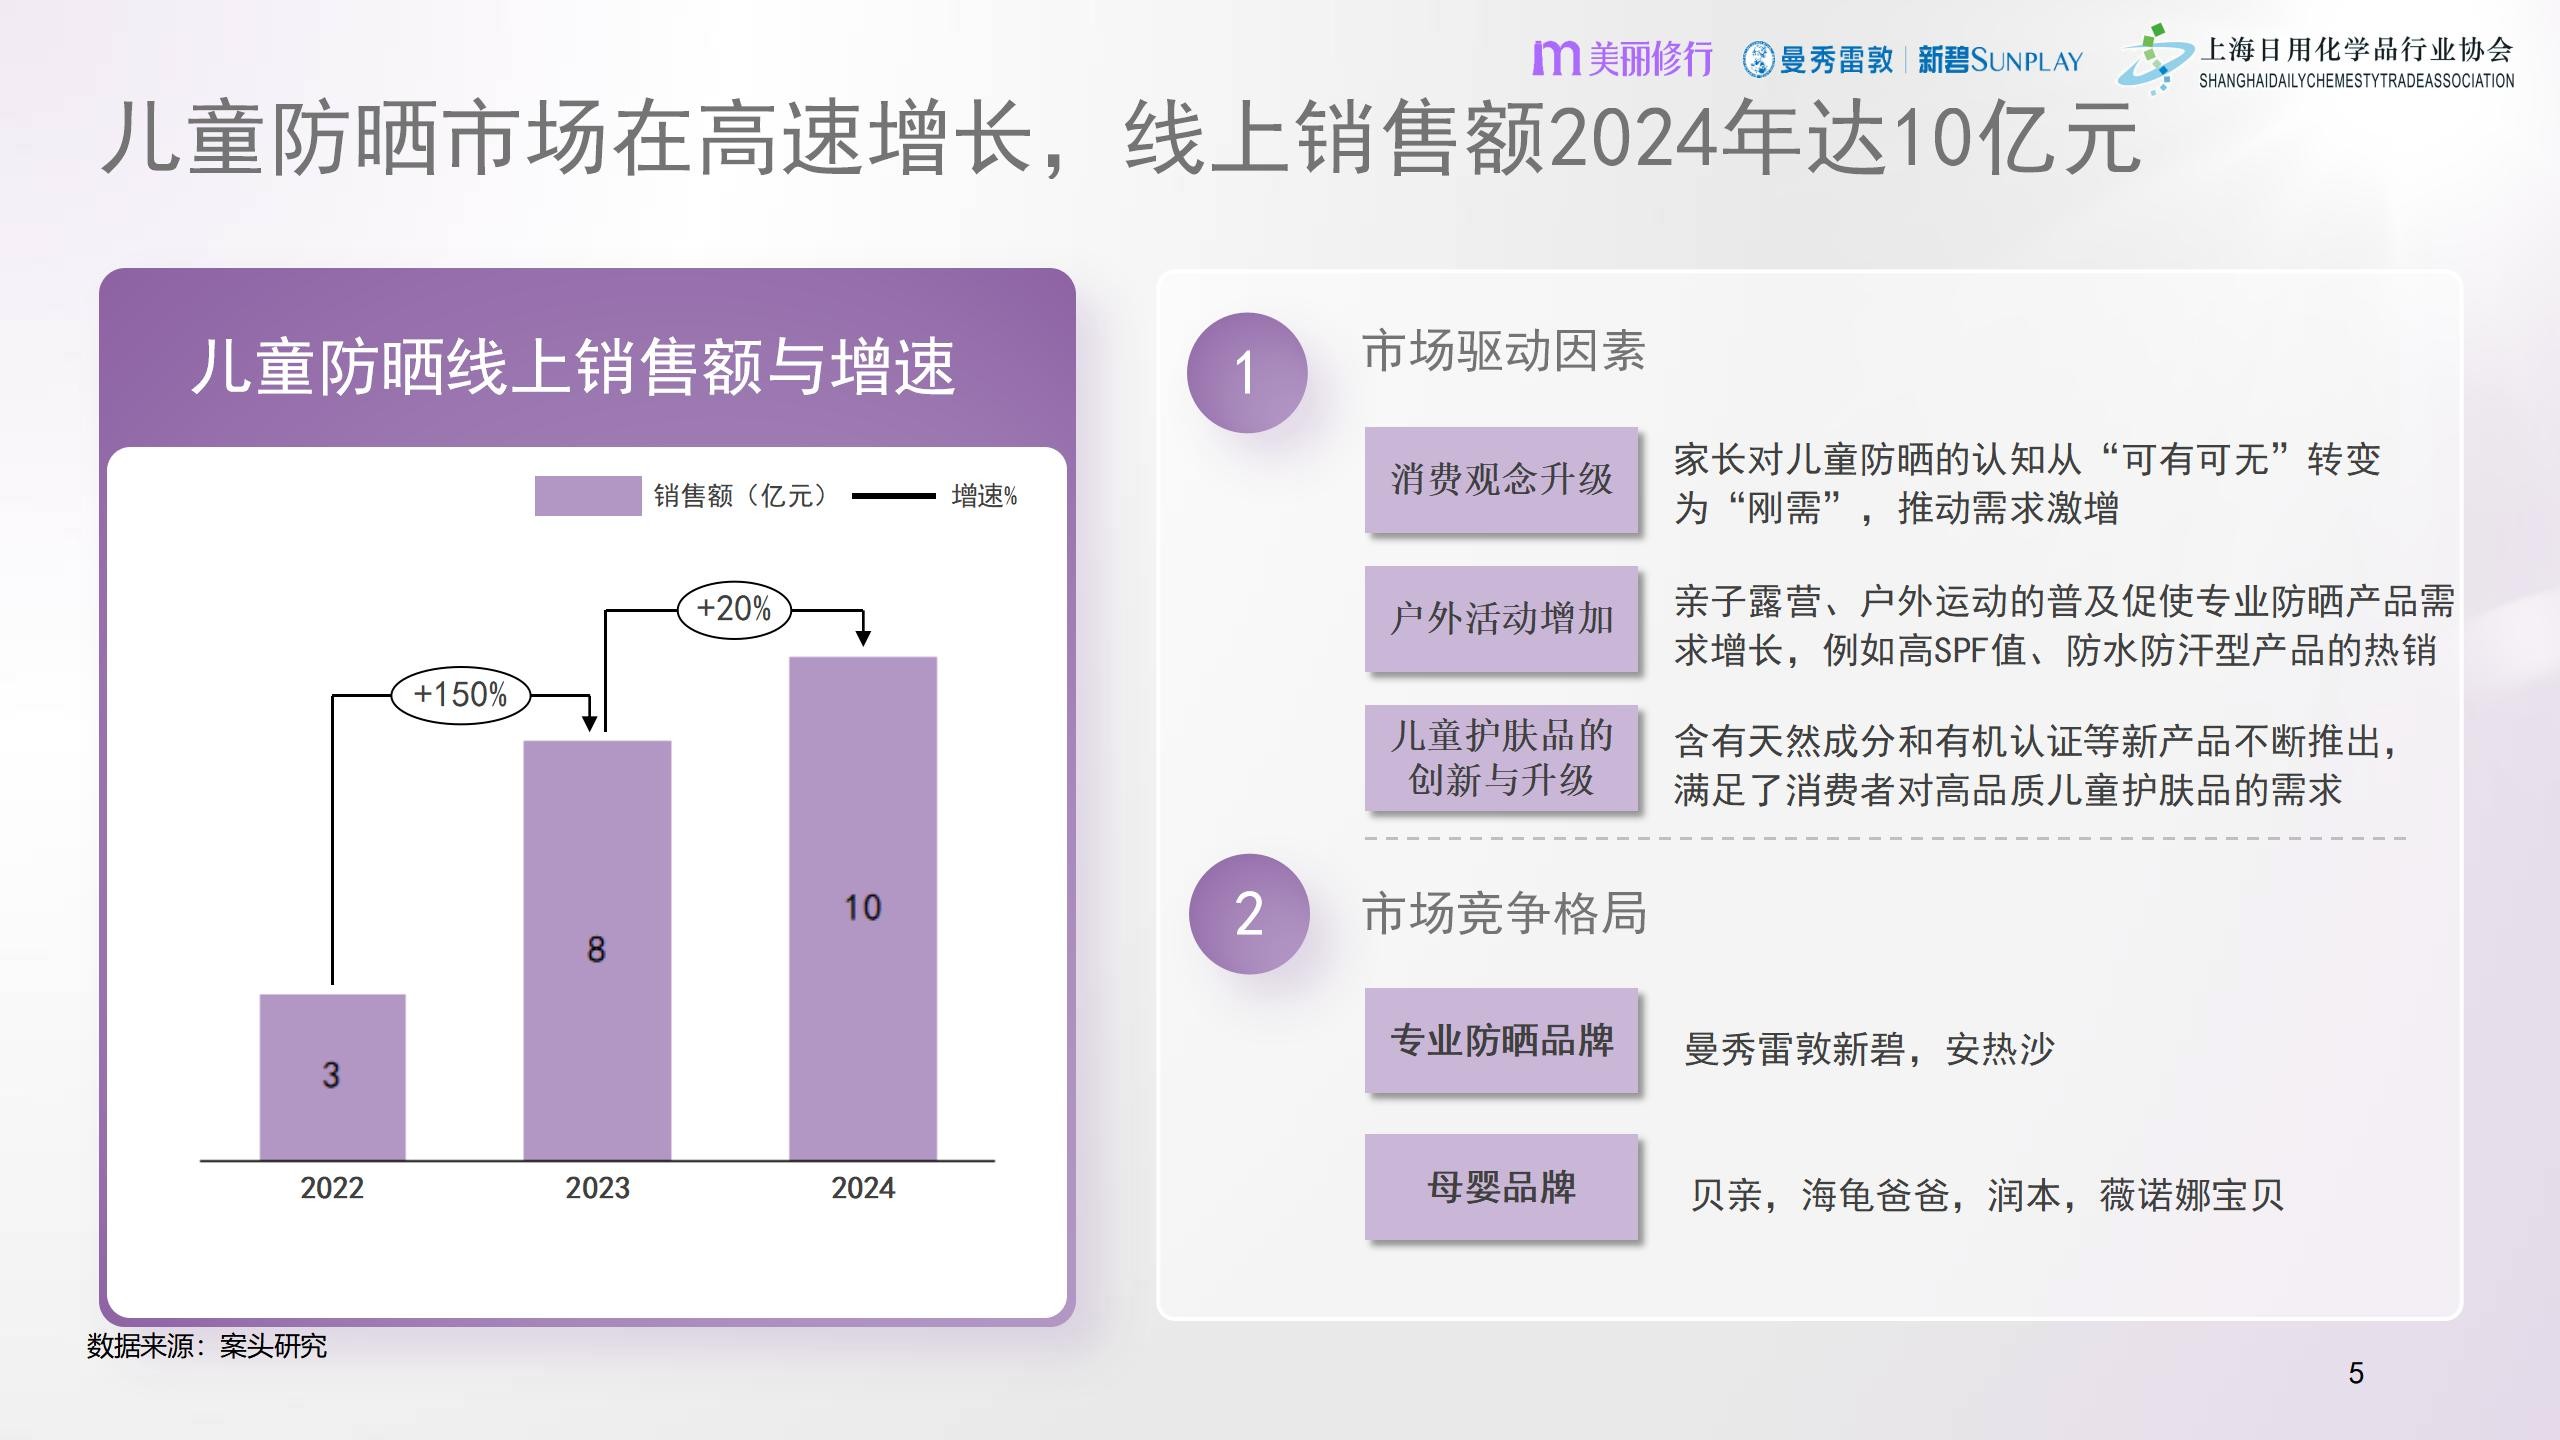
Task: Click the 新碧 Sunplay logo
Action: (x=1999, y=60)
